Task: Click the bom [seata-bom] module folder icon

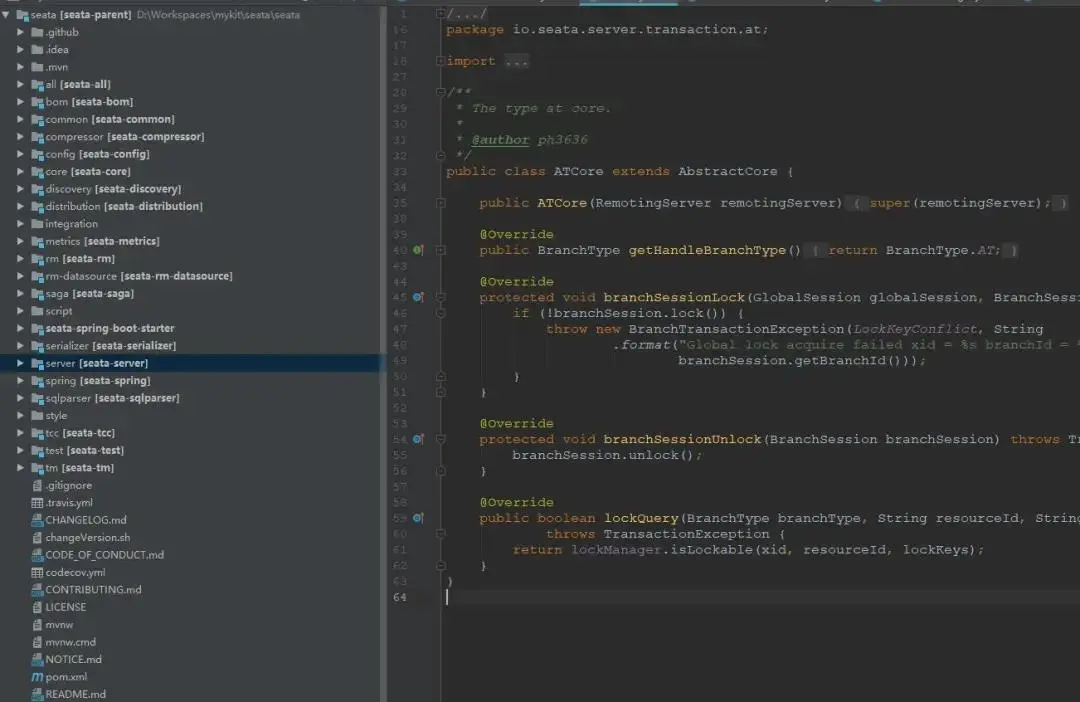Action: (37, 102)
